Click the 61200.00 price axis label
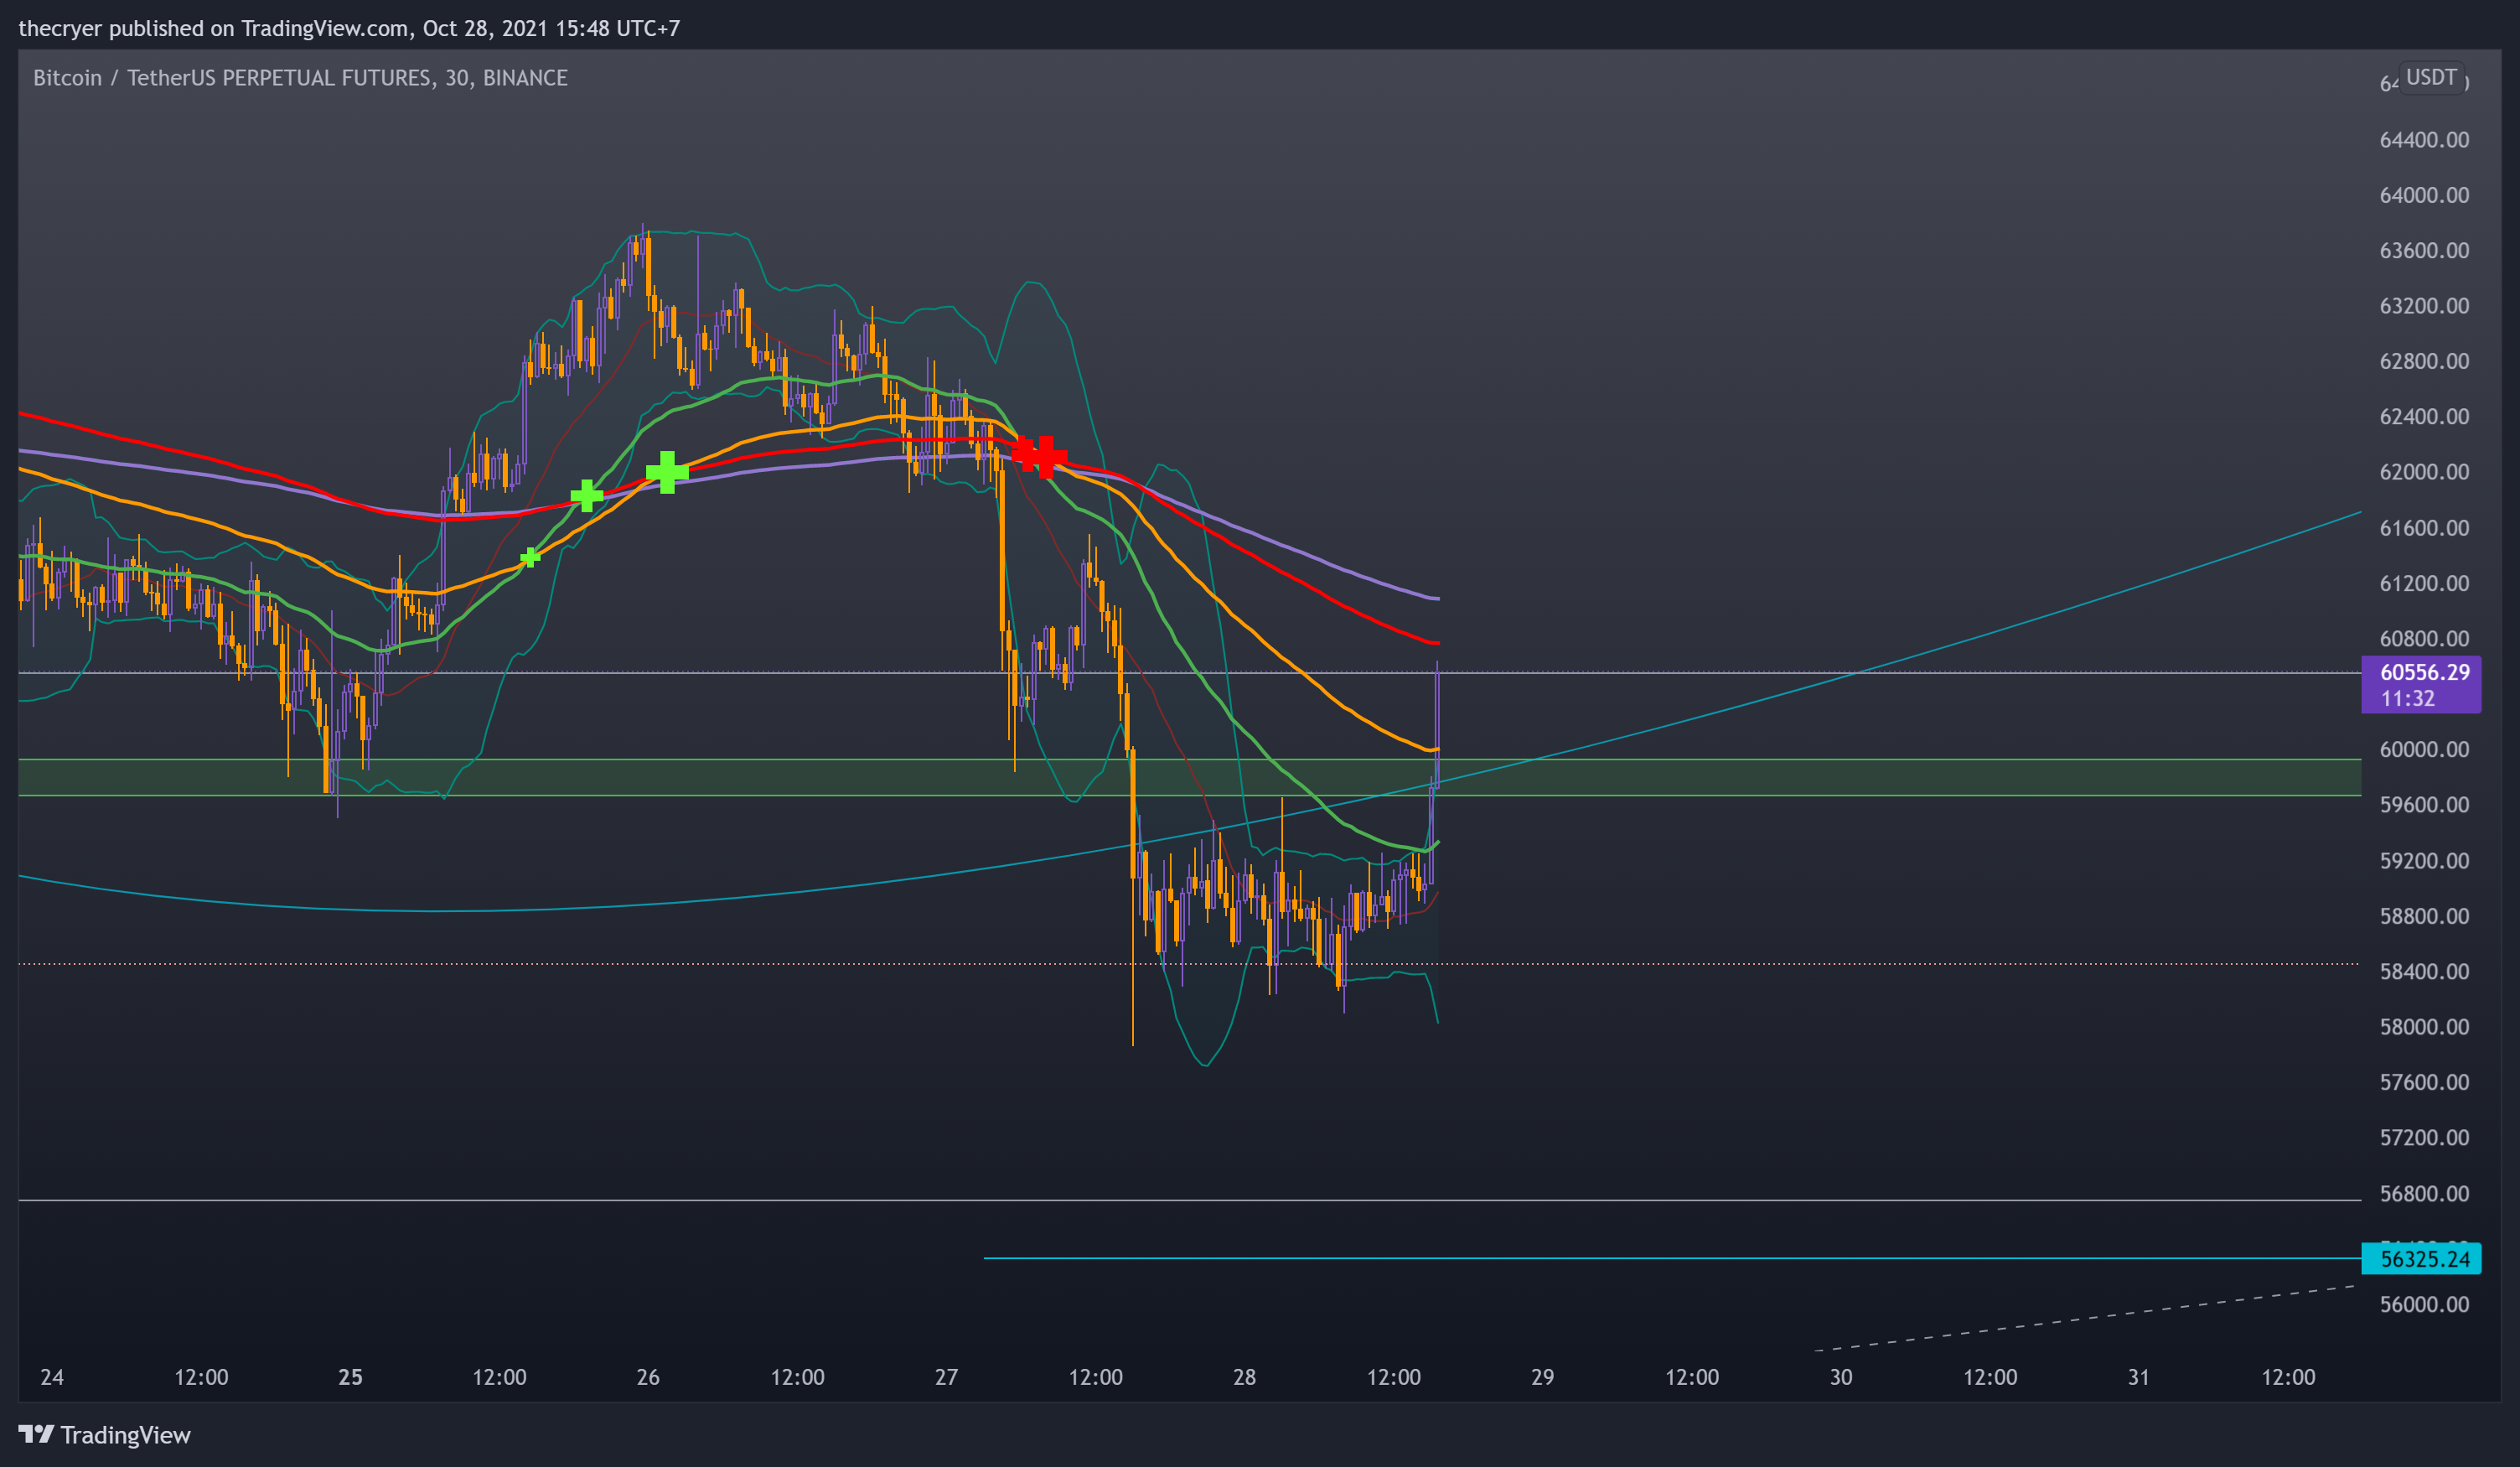Viewport: 2520px width, 1467px height. [x=2424, y=584]
